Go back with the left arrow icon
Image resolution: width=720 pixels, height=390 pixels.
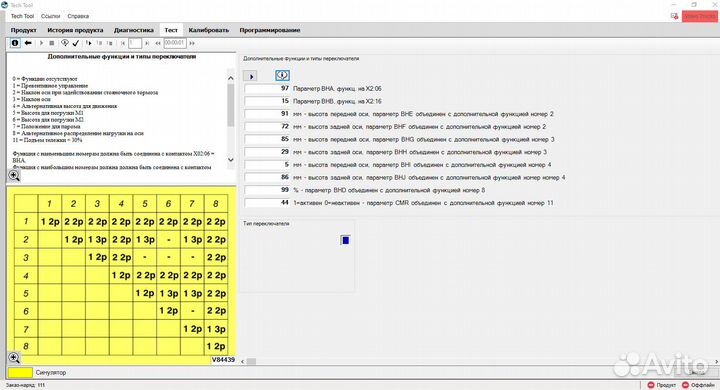point(28,43)
